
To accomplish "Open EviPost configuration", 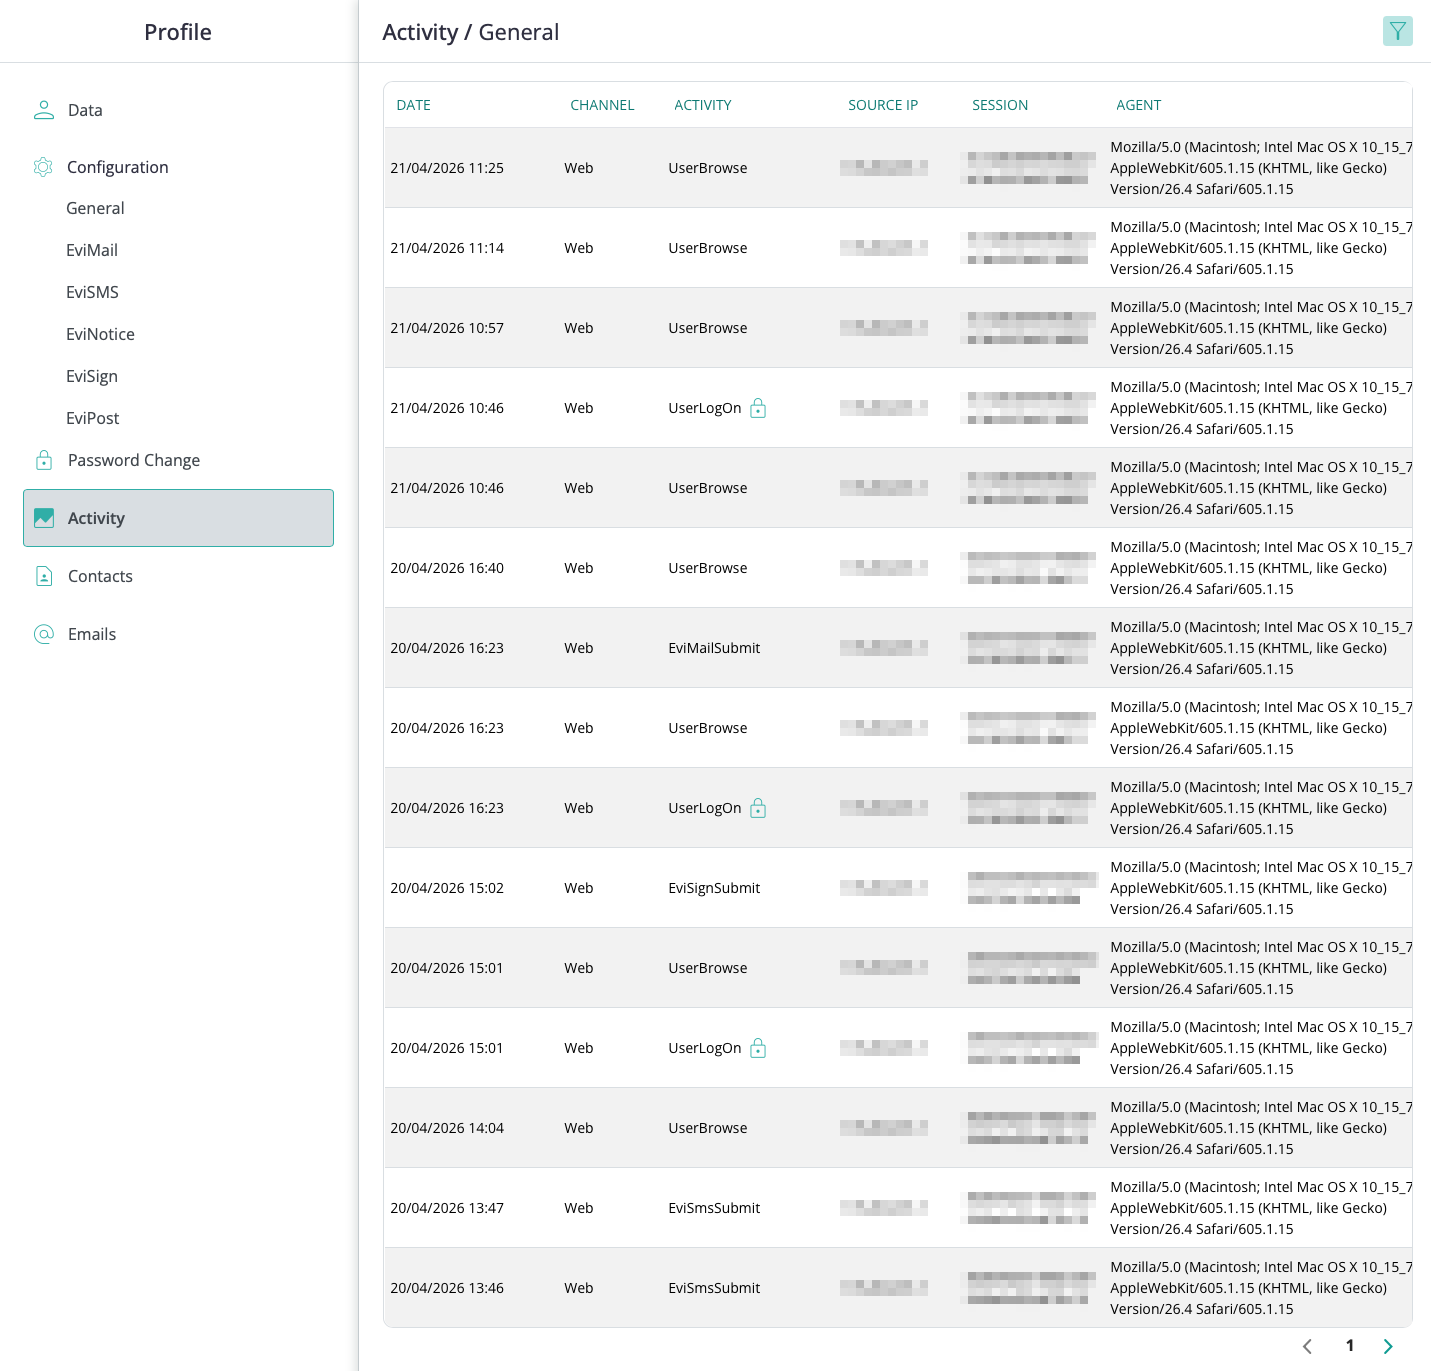I will (x=92, y=418).
